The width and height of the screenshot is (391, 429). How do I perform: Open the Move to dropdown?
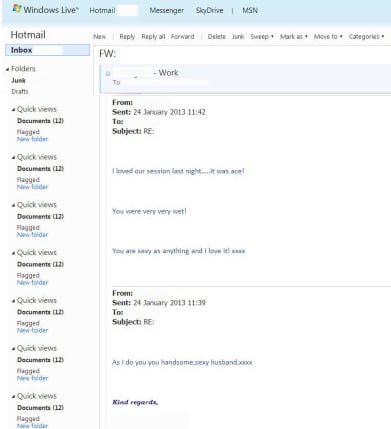(328, 37)
